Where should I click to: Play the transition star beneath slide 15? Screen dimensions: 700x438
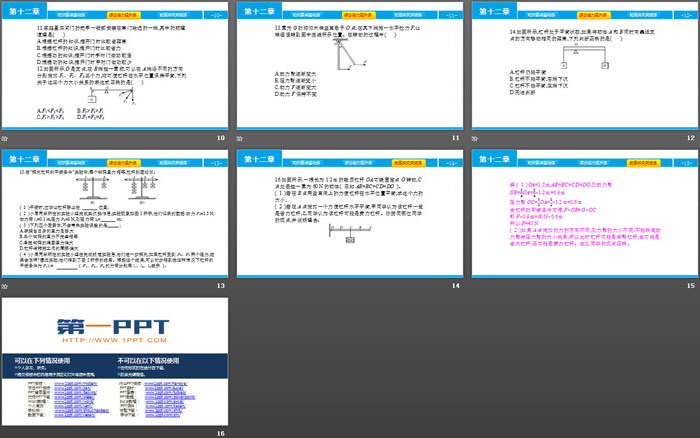coord(474,287)
